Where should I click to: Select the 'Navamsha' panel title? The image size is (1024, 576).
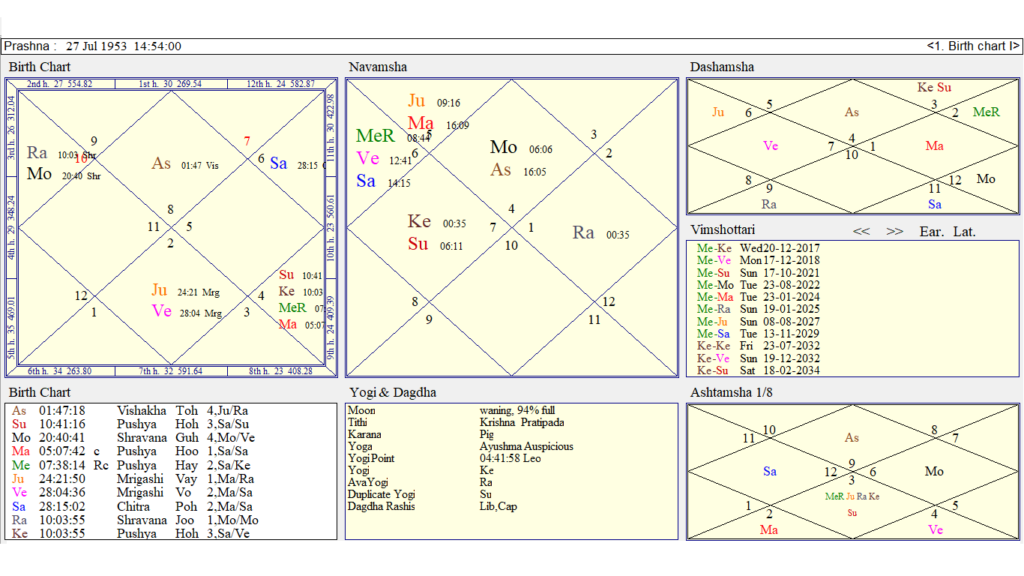tap(377, 67)
